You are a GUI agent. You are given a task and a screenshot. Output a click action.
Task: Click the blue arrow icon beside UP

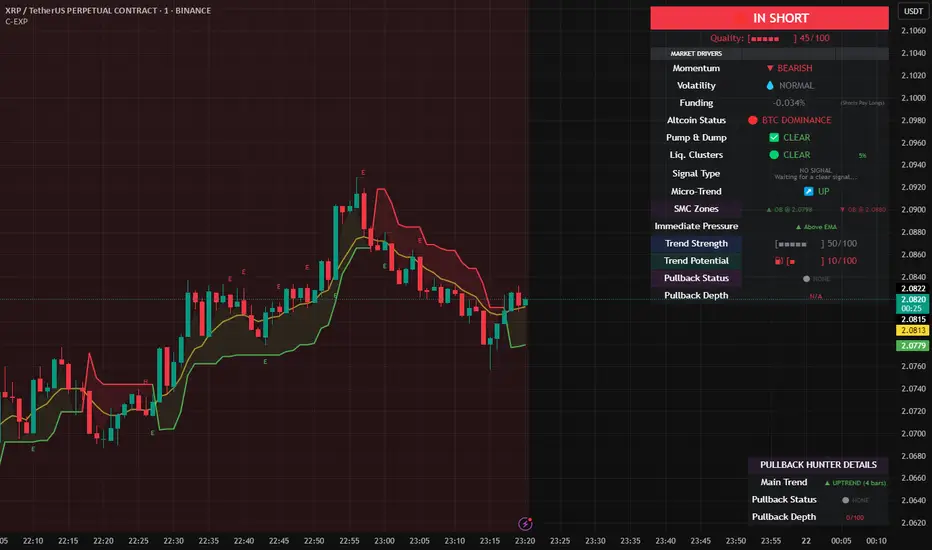[808, 191]
